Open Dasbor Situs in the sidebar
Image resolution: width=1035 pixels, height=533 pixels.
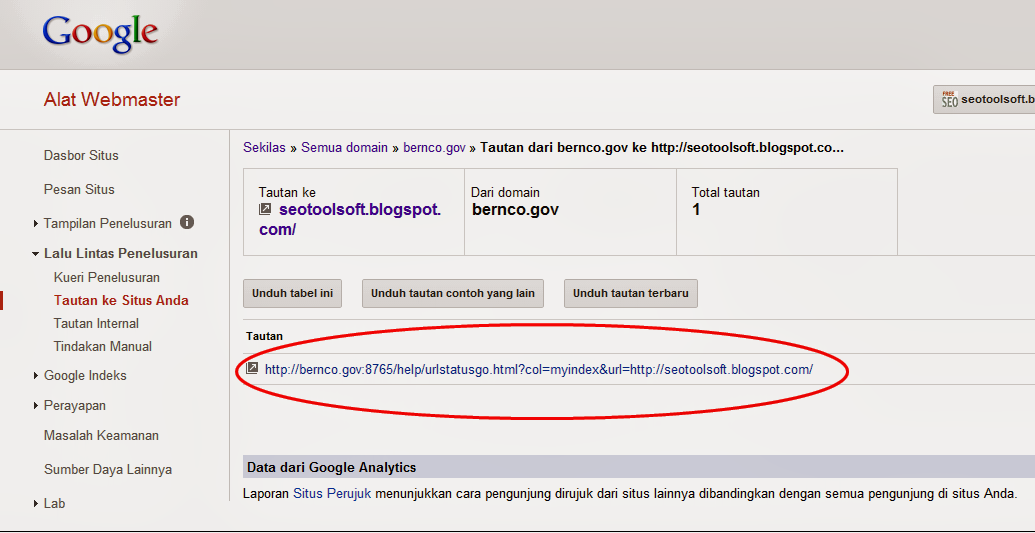(x=81, y=156)
